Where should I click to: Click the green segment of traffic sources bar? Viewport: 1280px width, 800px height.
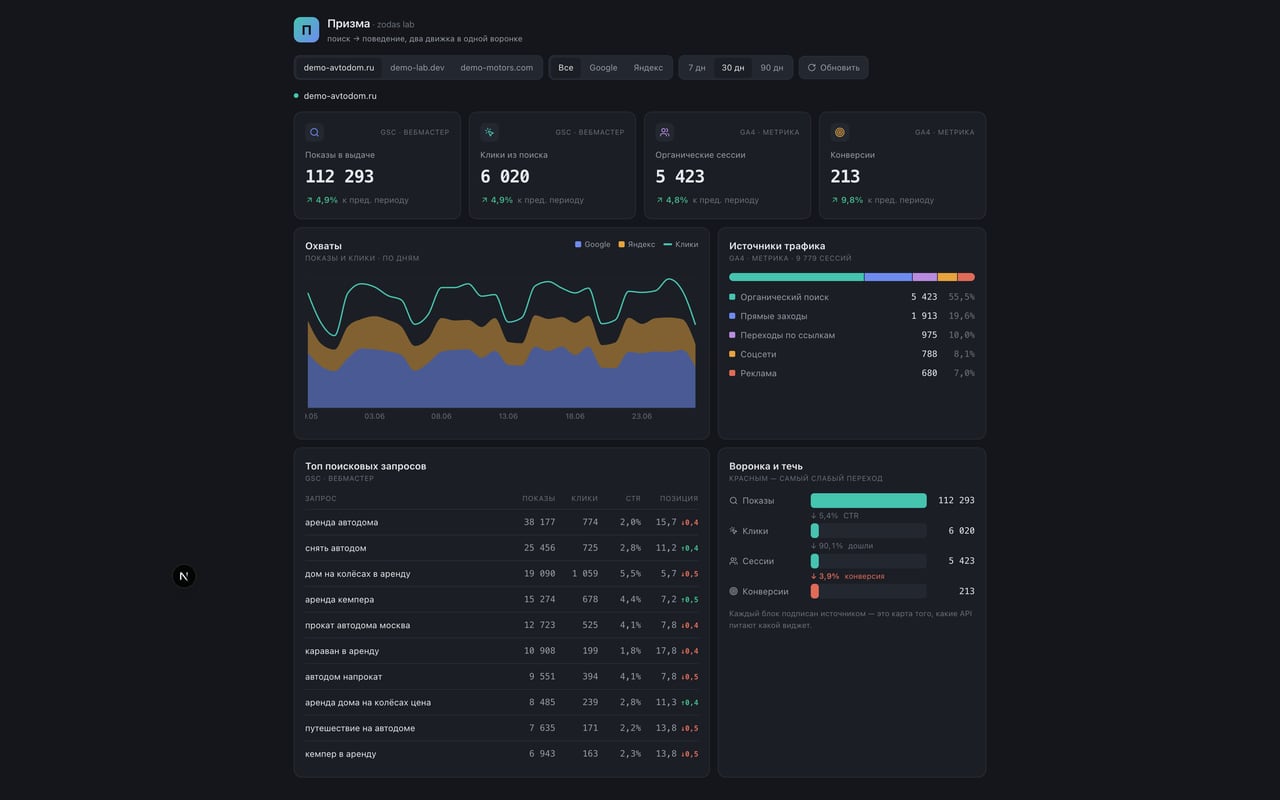point(796,277)
